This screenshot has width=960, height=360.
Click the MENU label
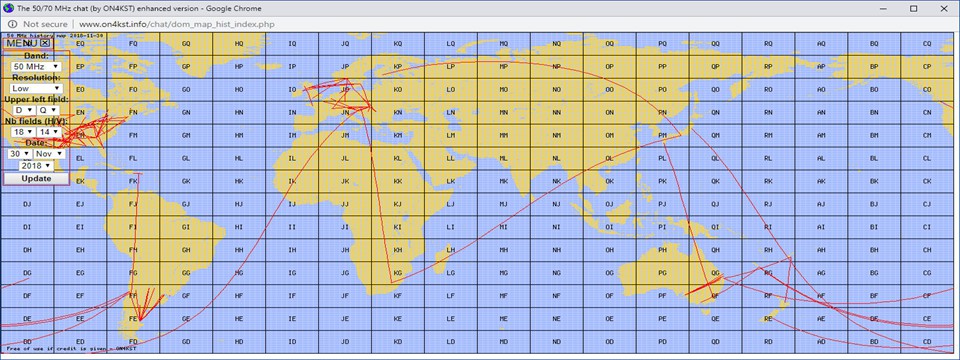(x=22, y=43)
